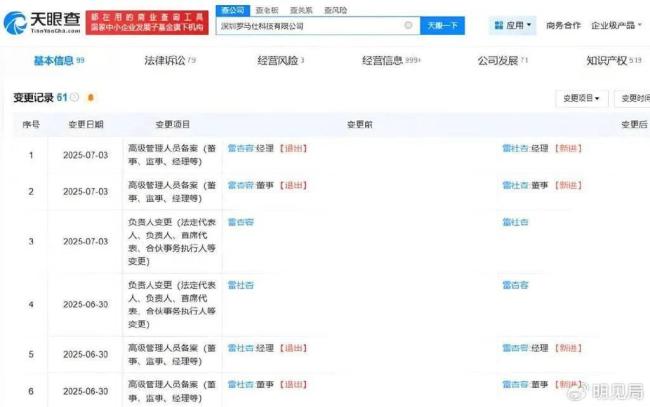
Task: Select row 6 date 2025-06-30
Action: click(85, 391)
